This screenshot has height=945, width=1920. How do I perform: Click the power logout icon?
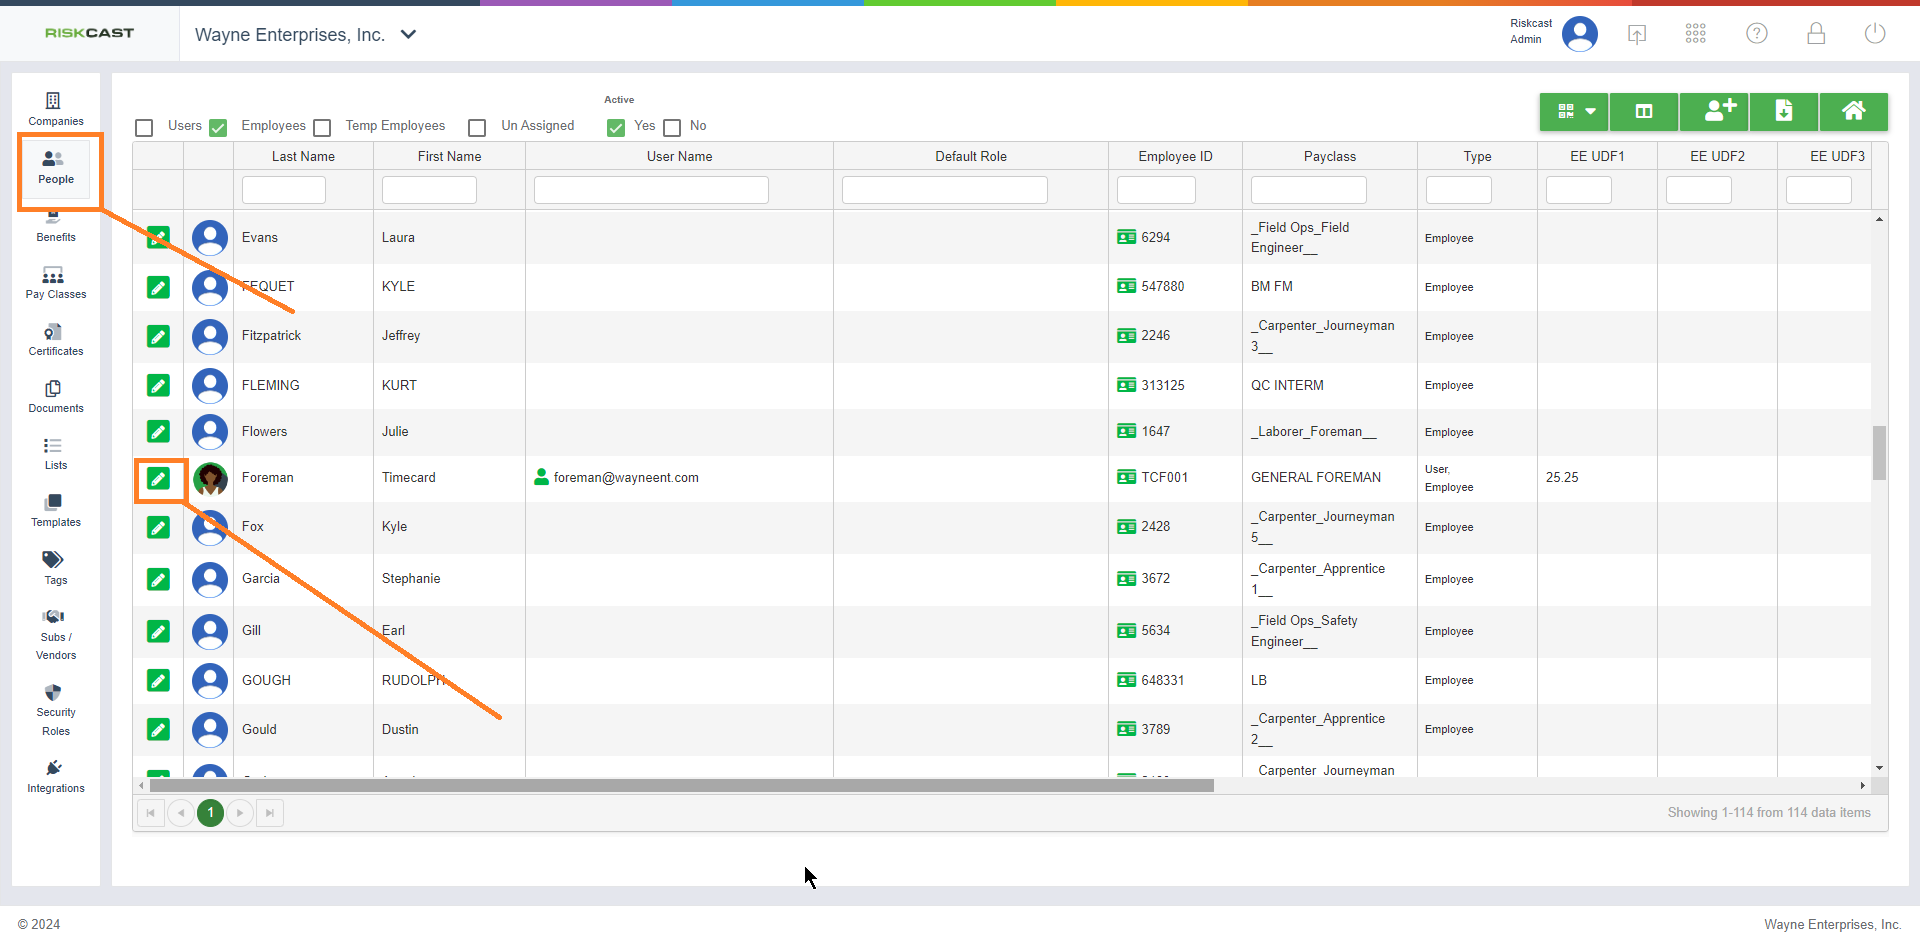tap(1874, 34)
